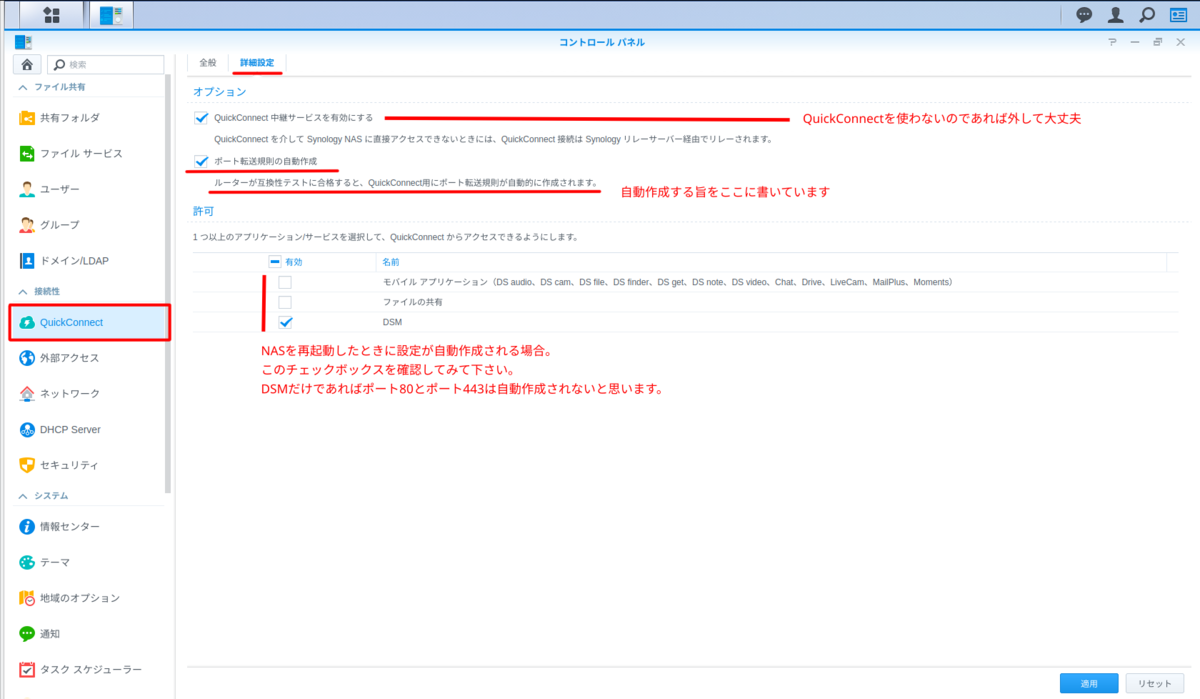Open the Domain/LDAP (ドメイン/LDAP) icon
Viewport: 1200px width, 699px height.
[x=27, y=261]
